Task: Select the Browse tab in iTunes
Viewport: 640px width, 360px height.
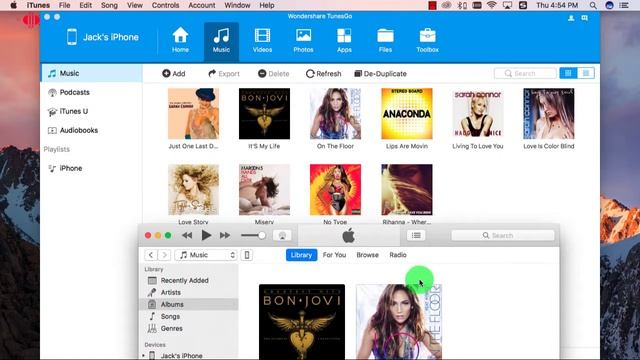Action: point(367,255)
